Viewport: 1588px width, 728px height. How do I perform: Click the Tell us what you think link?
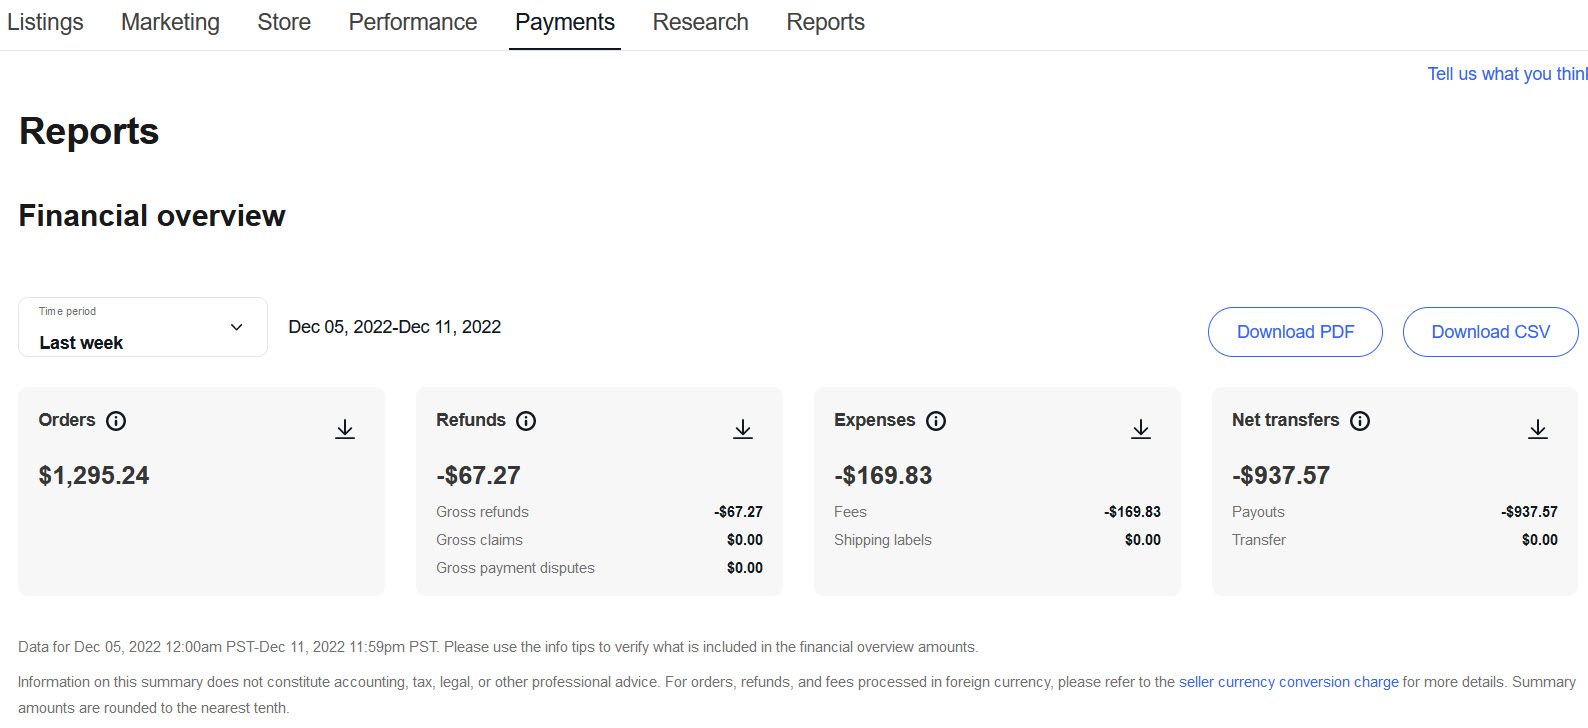point(1507,74)
